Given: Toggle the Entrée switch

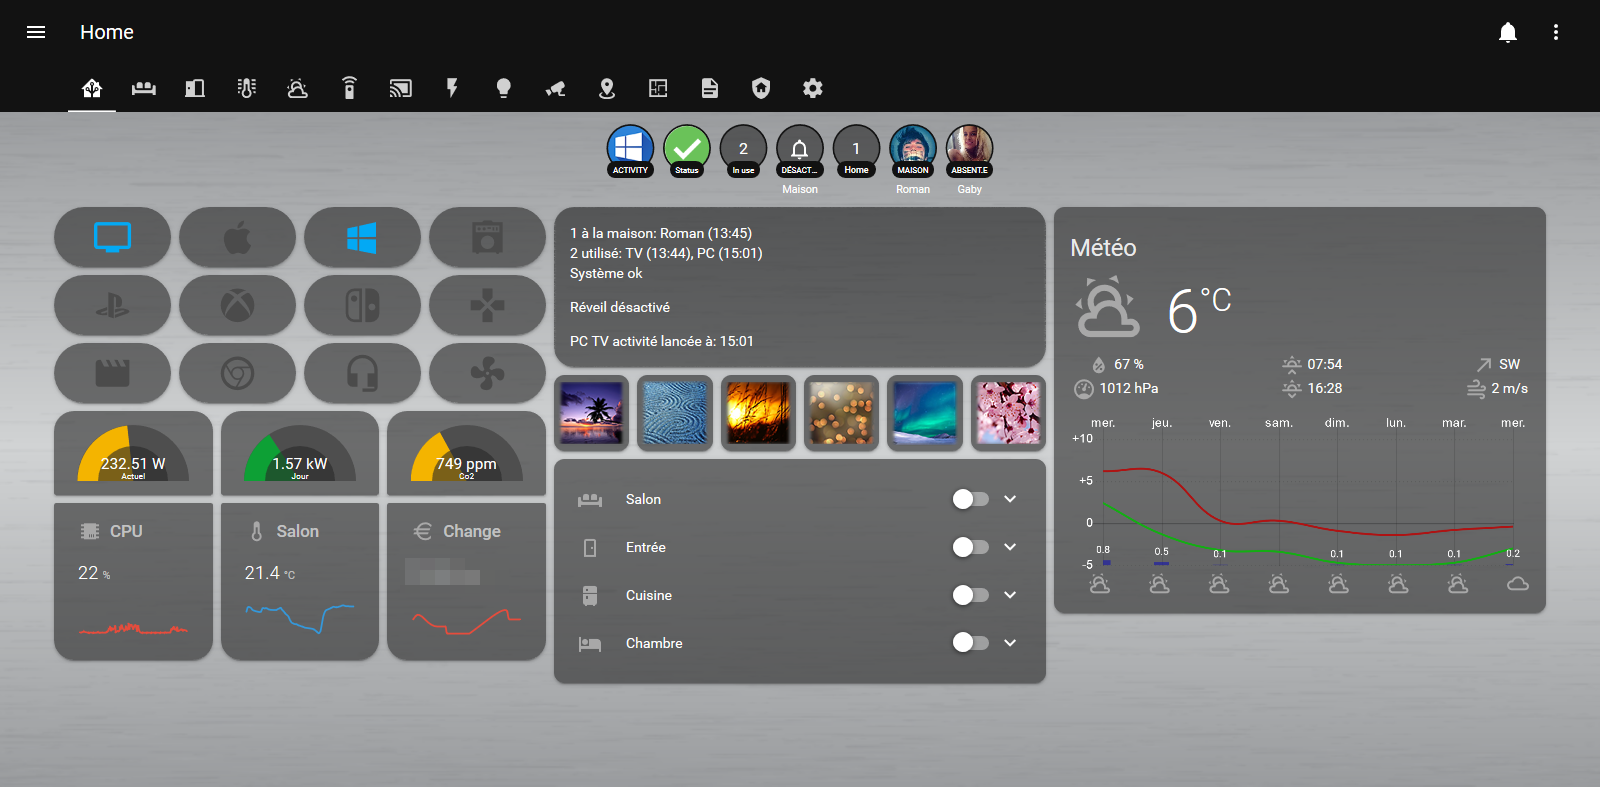Looking at the screenshot, I should click(970, 547).
